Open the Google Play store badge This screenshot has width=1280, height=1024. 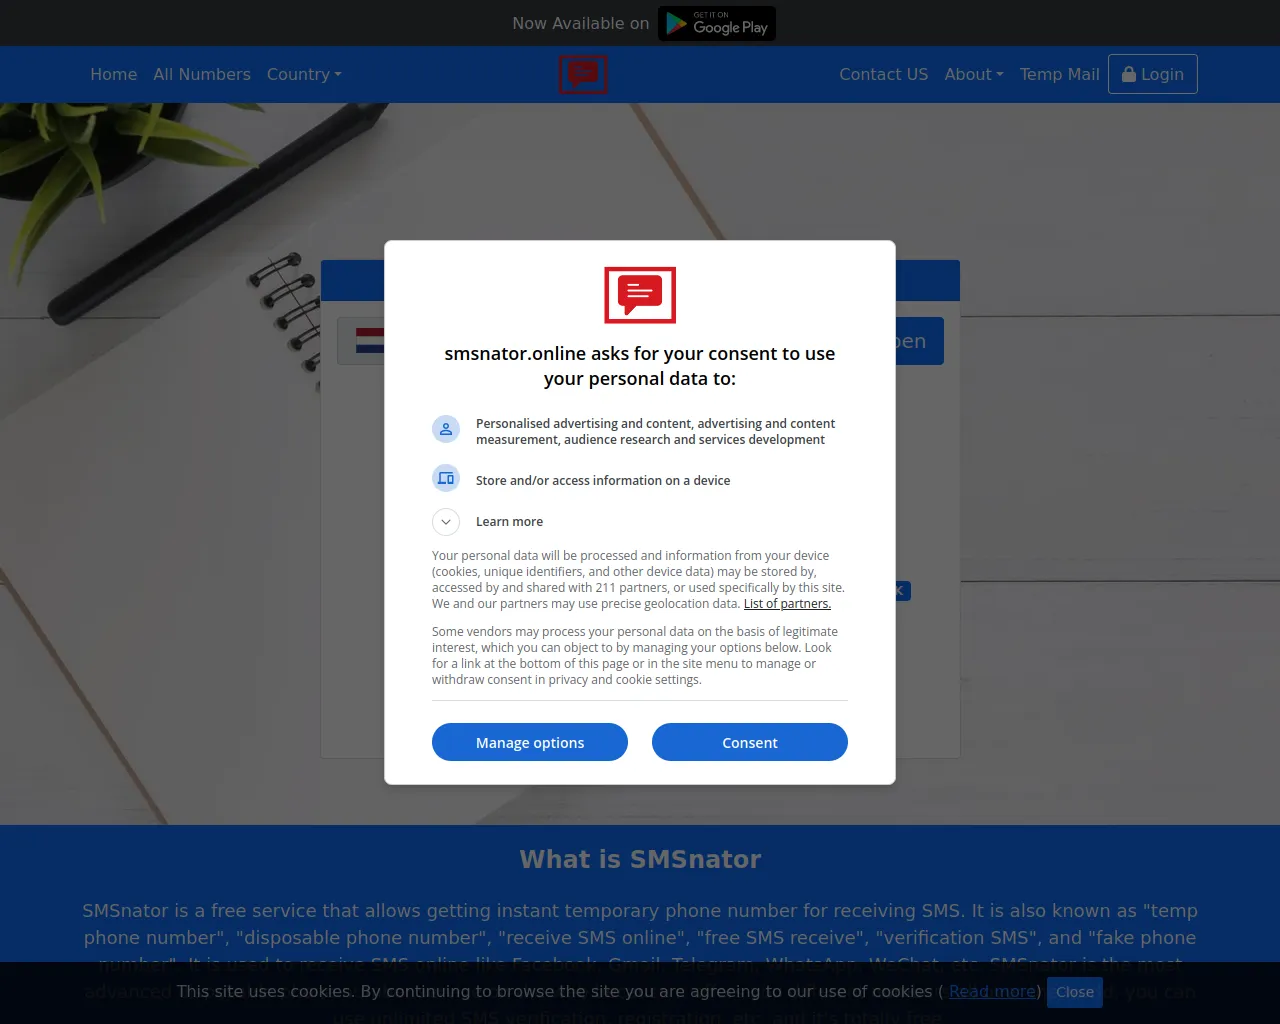pos(717,23)
